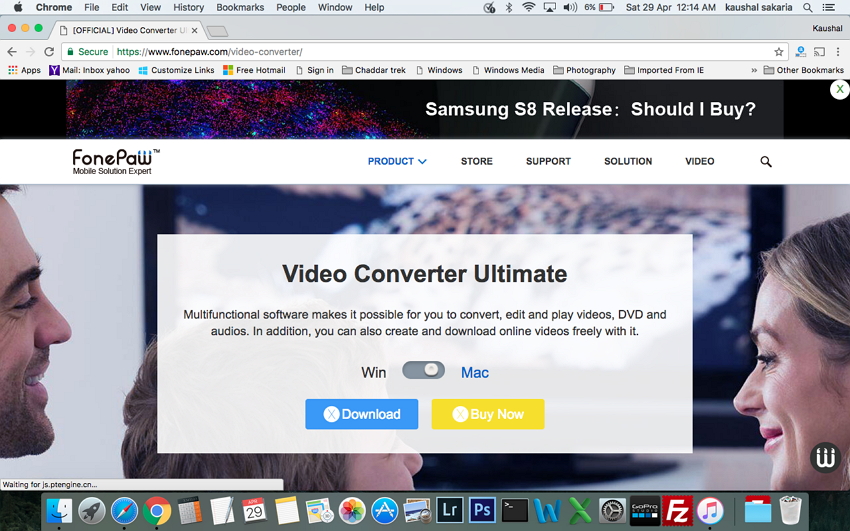Show hidden bookmarks with the double chevron
Viewport: 850px width, 531px height.
point(754,70)
